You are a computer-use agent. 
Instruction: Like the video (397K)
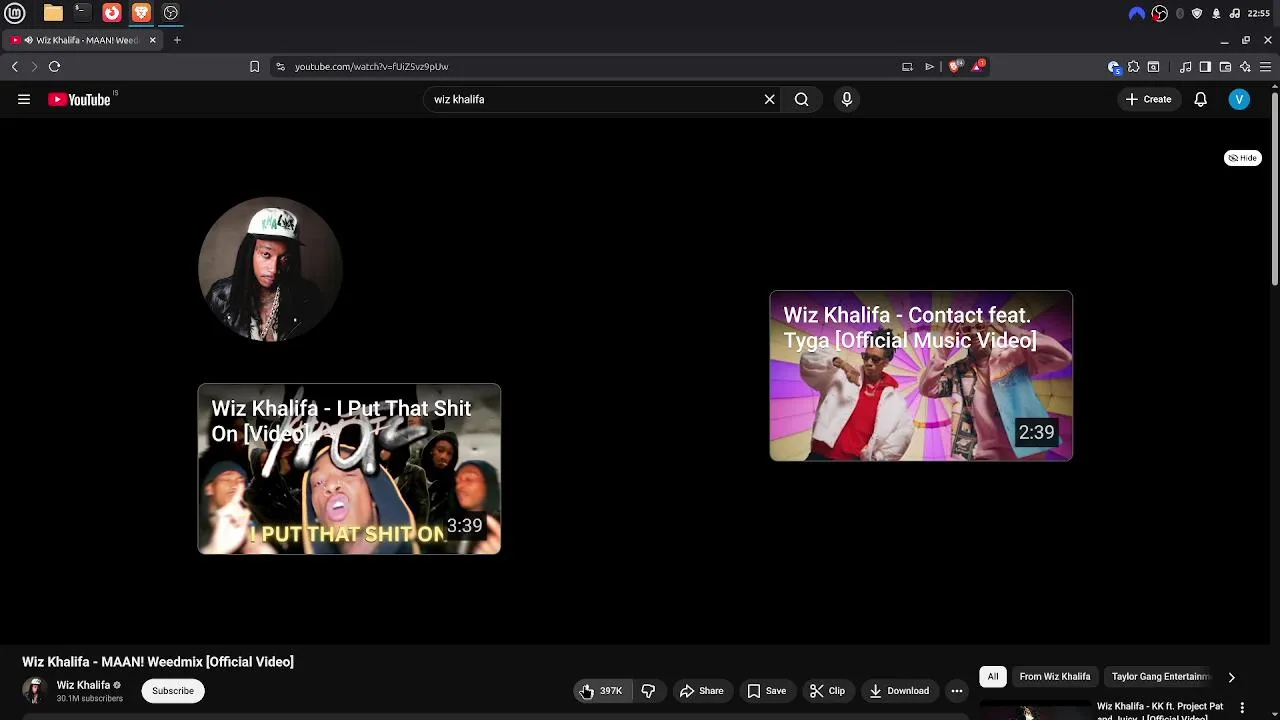602,691
